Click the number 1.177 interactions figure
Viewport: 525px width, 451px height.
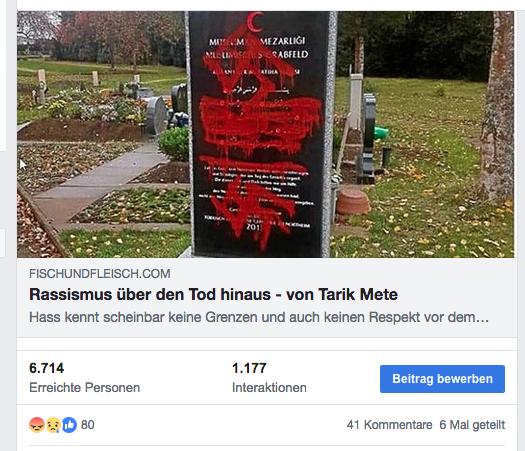click(249, 368)
